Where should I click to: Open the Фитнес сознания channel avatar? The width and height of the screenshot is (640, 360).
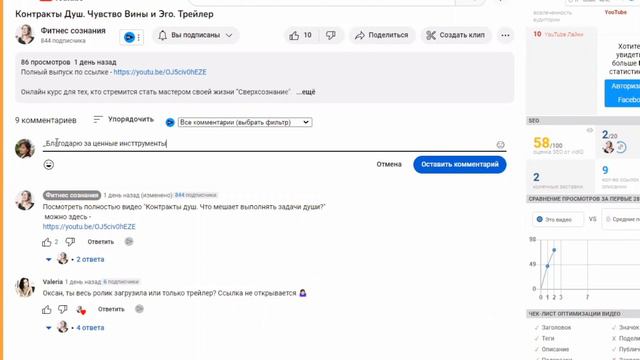click(x=25, y=34)
